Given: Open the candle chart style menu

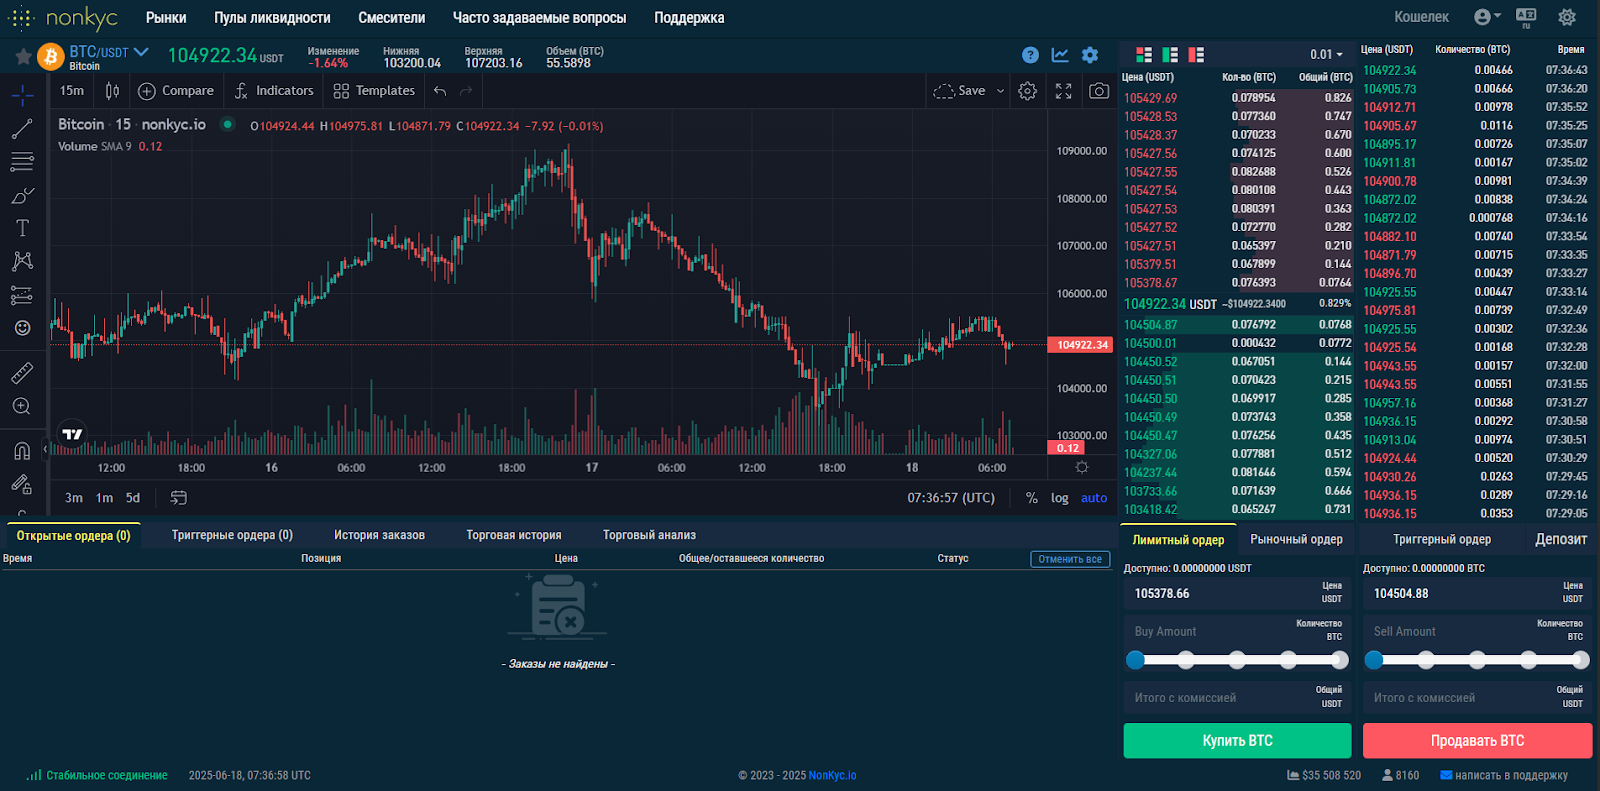Looking at the screenshot, I should click(112, 91).
